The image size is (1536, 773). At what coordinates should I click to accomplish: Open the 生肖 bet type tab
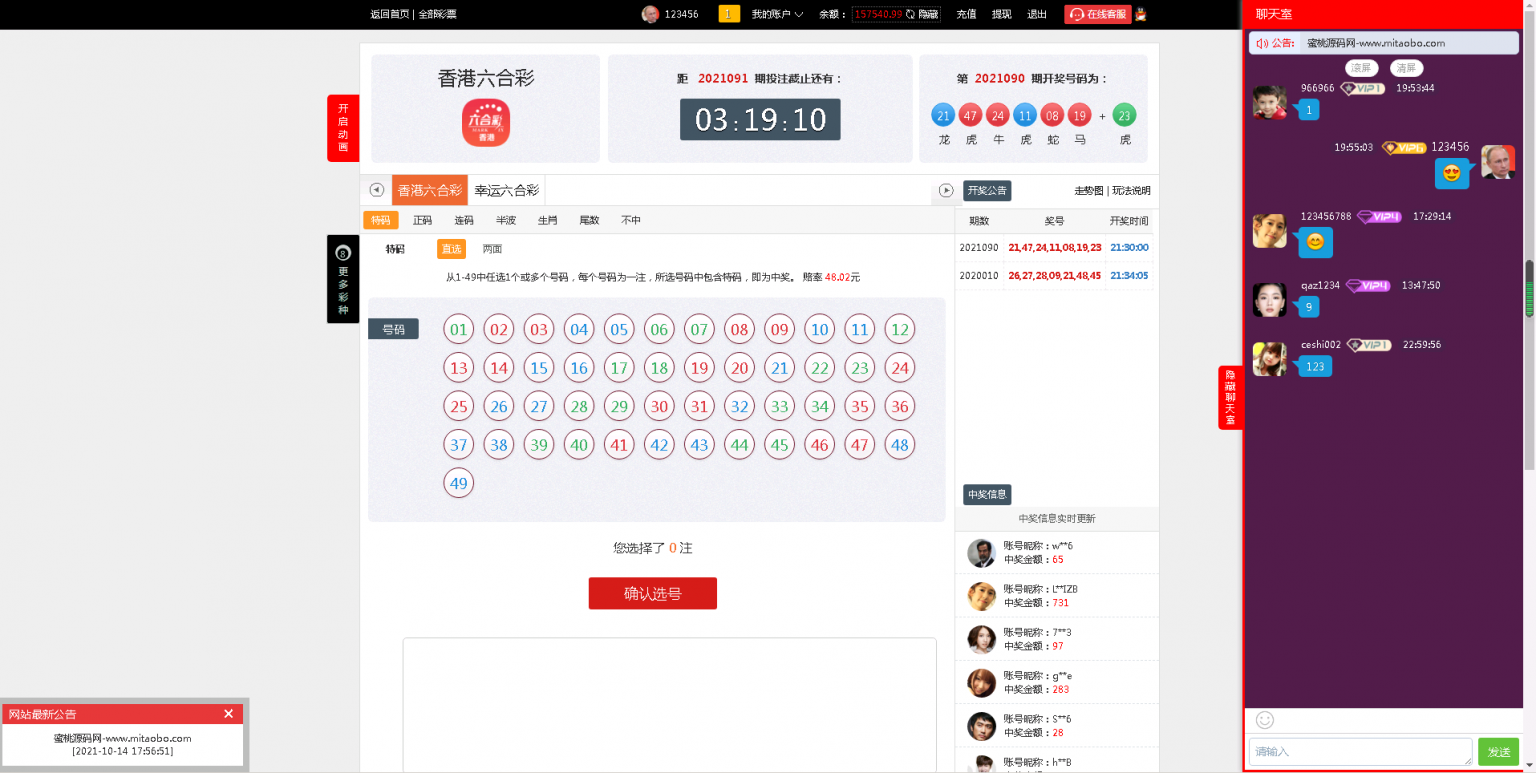(548, 220)
